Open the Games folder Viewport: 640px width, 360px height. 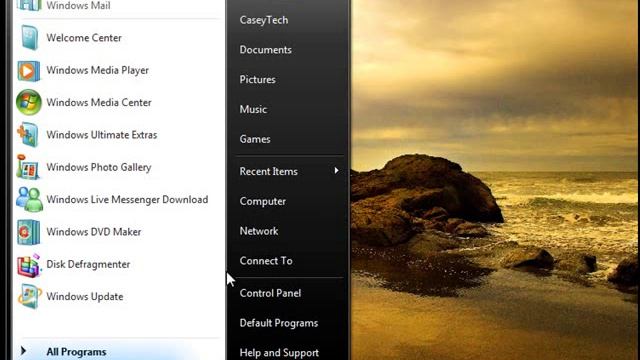(255, 139)
